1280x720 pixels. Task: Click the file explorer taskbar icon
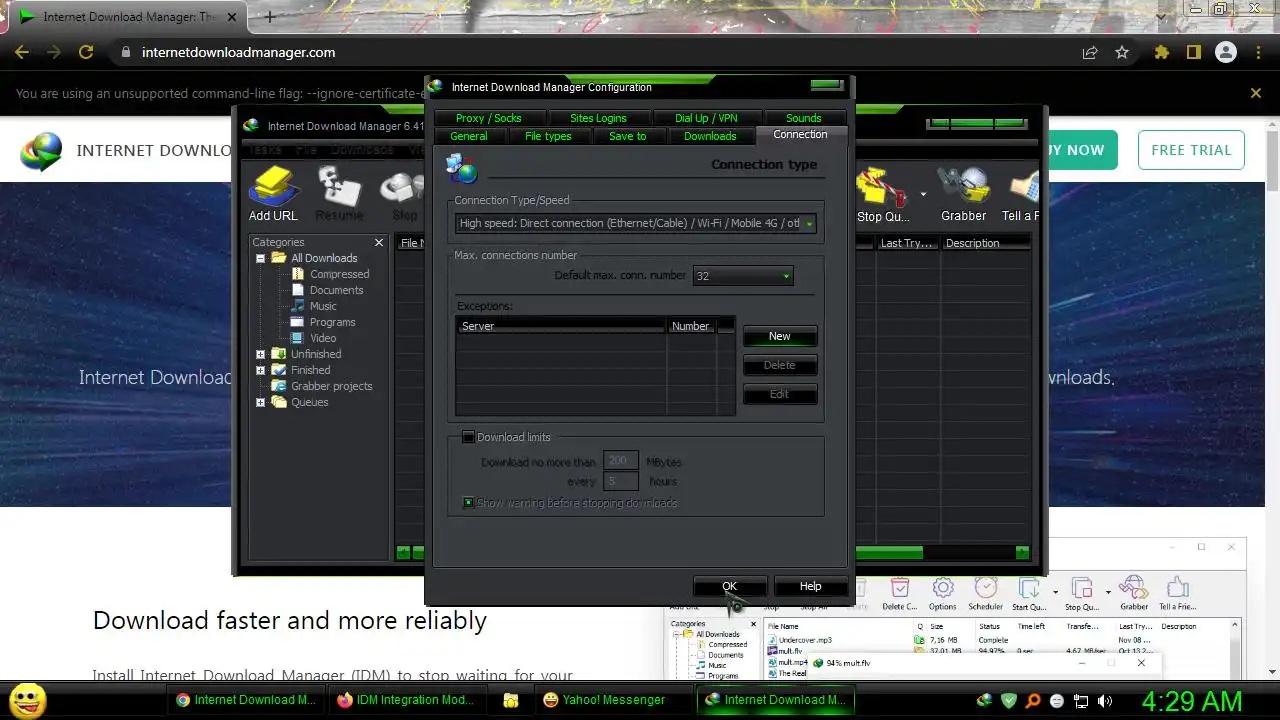[511, 700]
